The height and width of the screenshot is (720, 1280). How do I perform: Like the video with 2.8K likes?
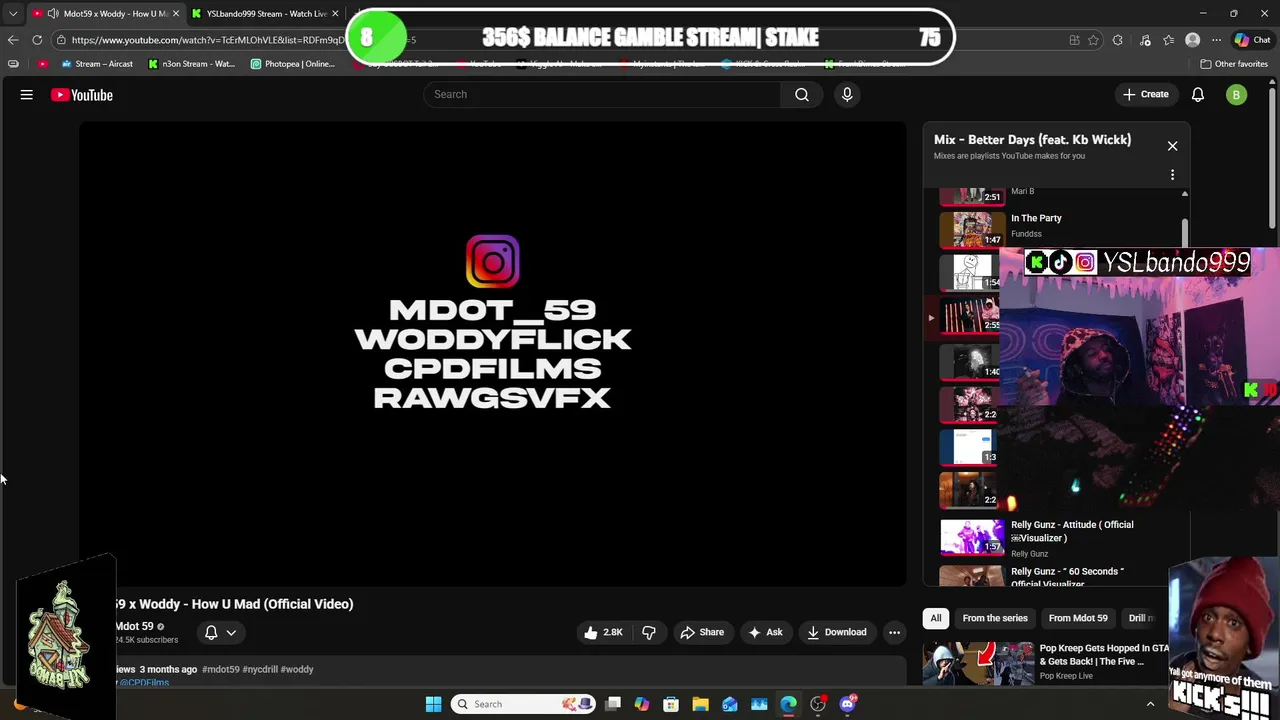604,632
